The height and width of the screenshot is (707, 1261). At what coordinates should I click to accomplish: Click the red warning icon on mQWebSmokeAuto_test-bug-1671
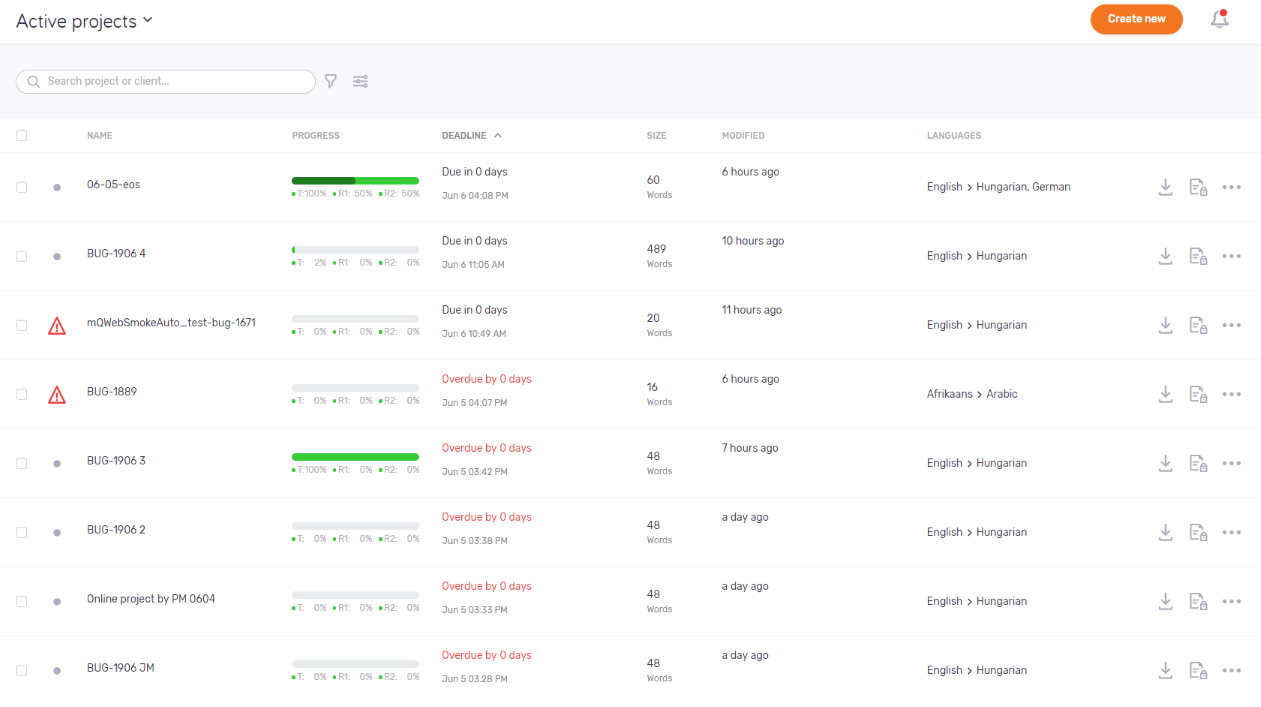[57, 325]
